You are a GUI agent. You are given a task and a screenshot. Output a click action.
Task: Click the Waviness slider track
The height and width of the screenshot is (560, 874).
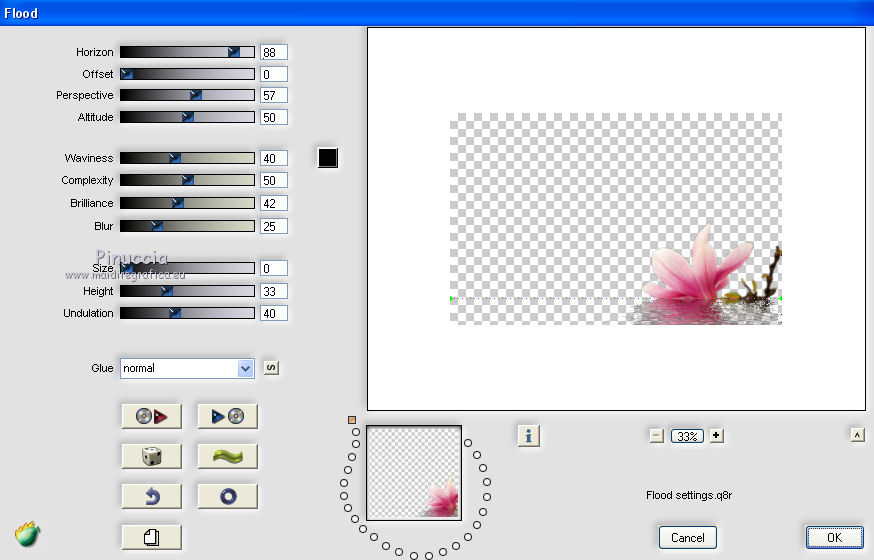[187, 158]
